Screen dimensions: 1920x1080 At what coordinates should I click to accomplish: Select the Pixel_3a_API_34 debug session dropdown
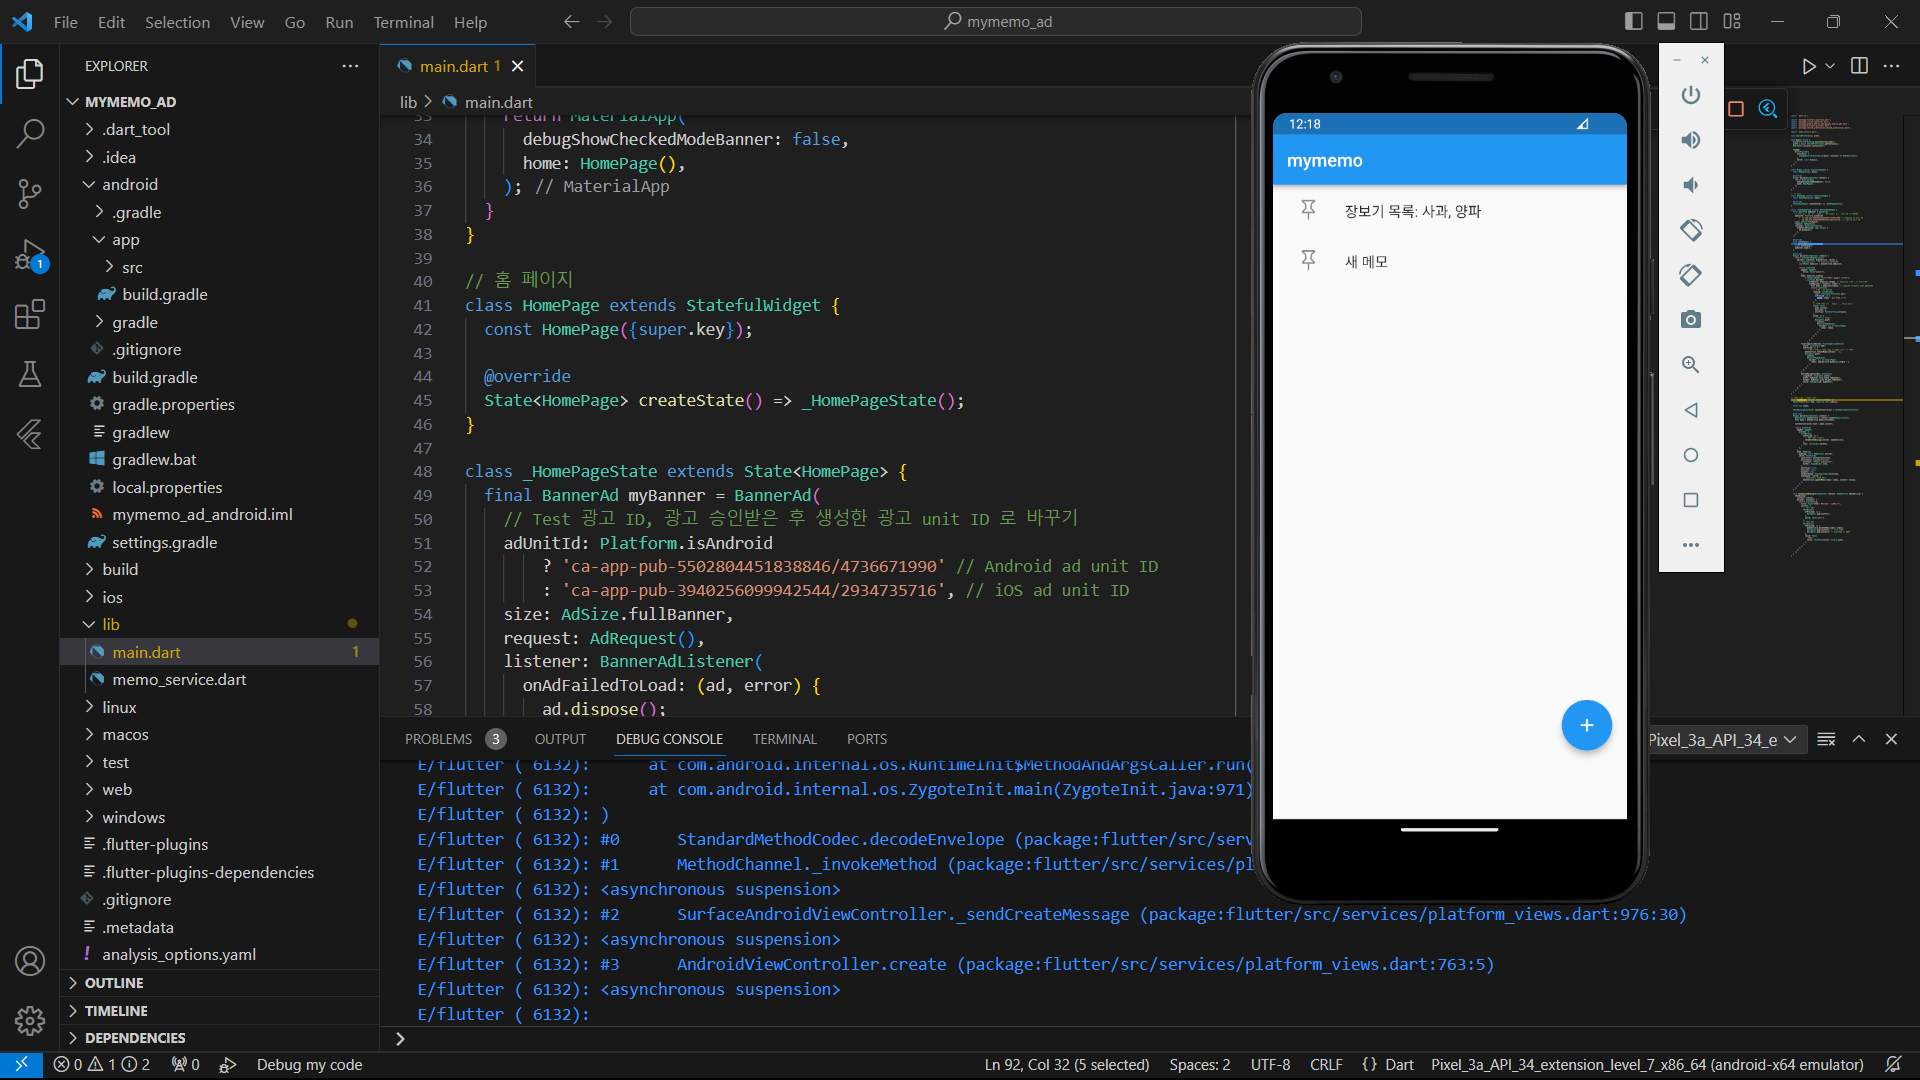tap(1726, 739)
